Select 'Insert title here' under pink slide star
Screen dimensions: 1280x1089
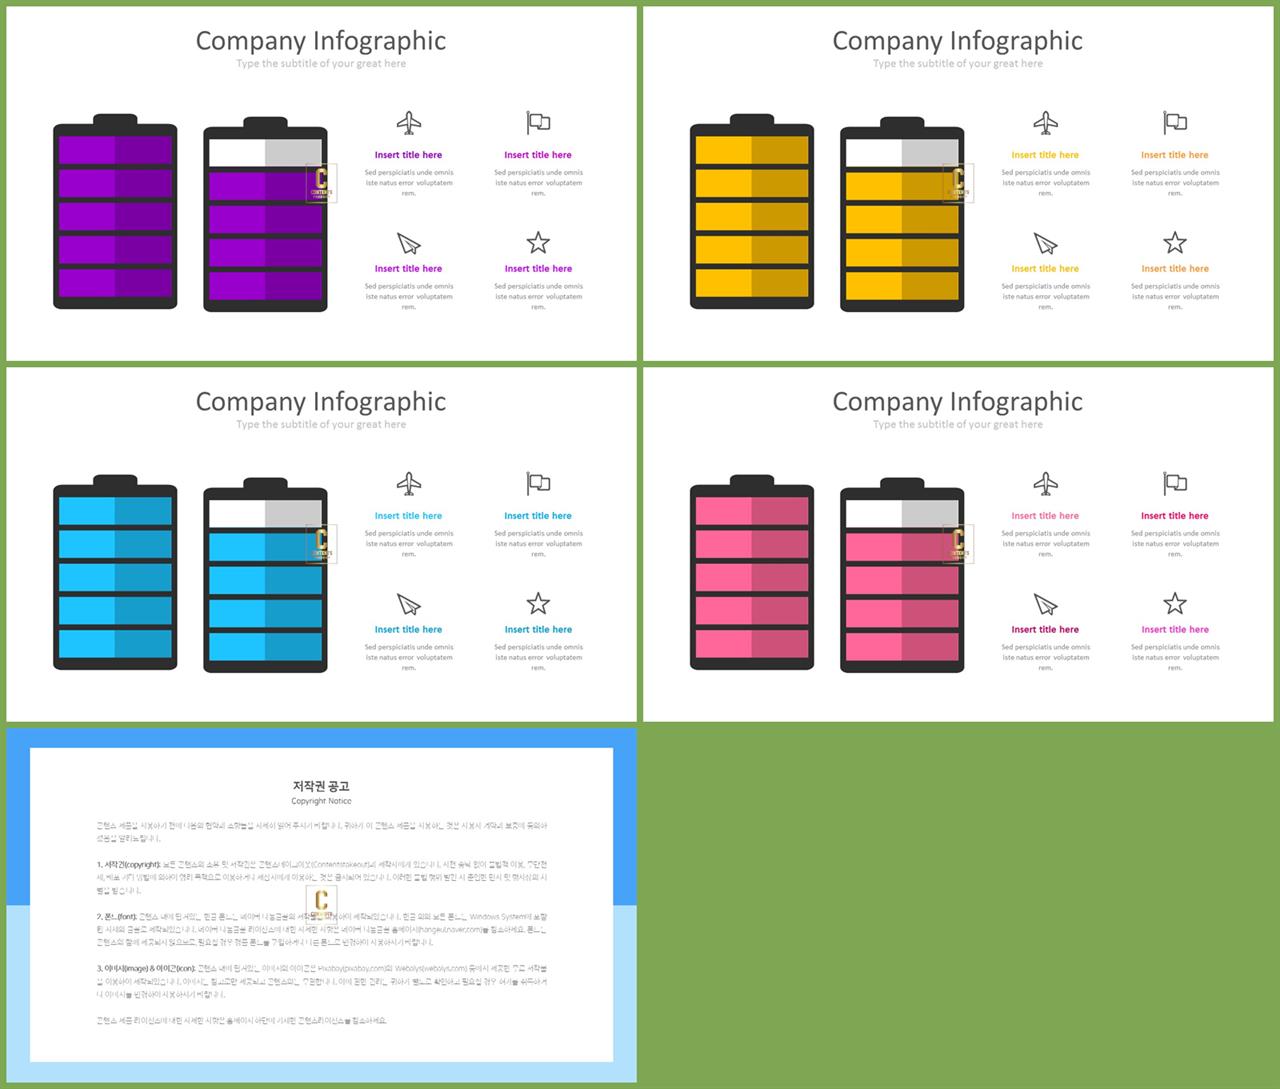coord(1175,630)
